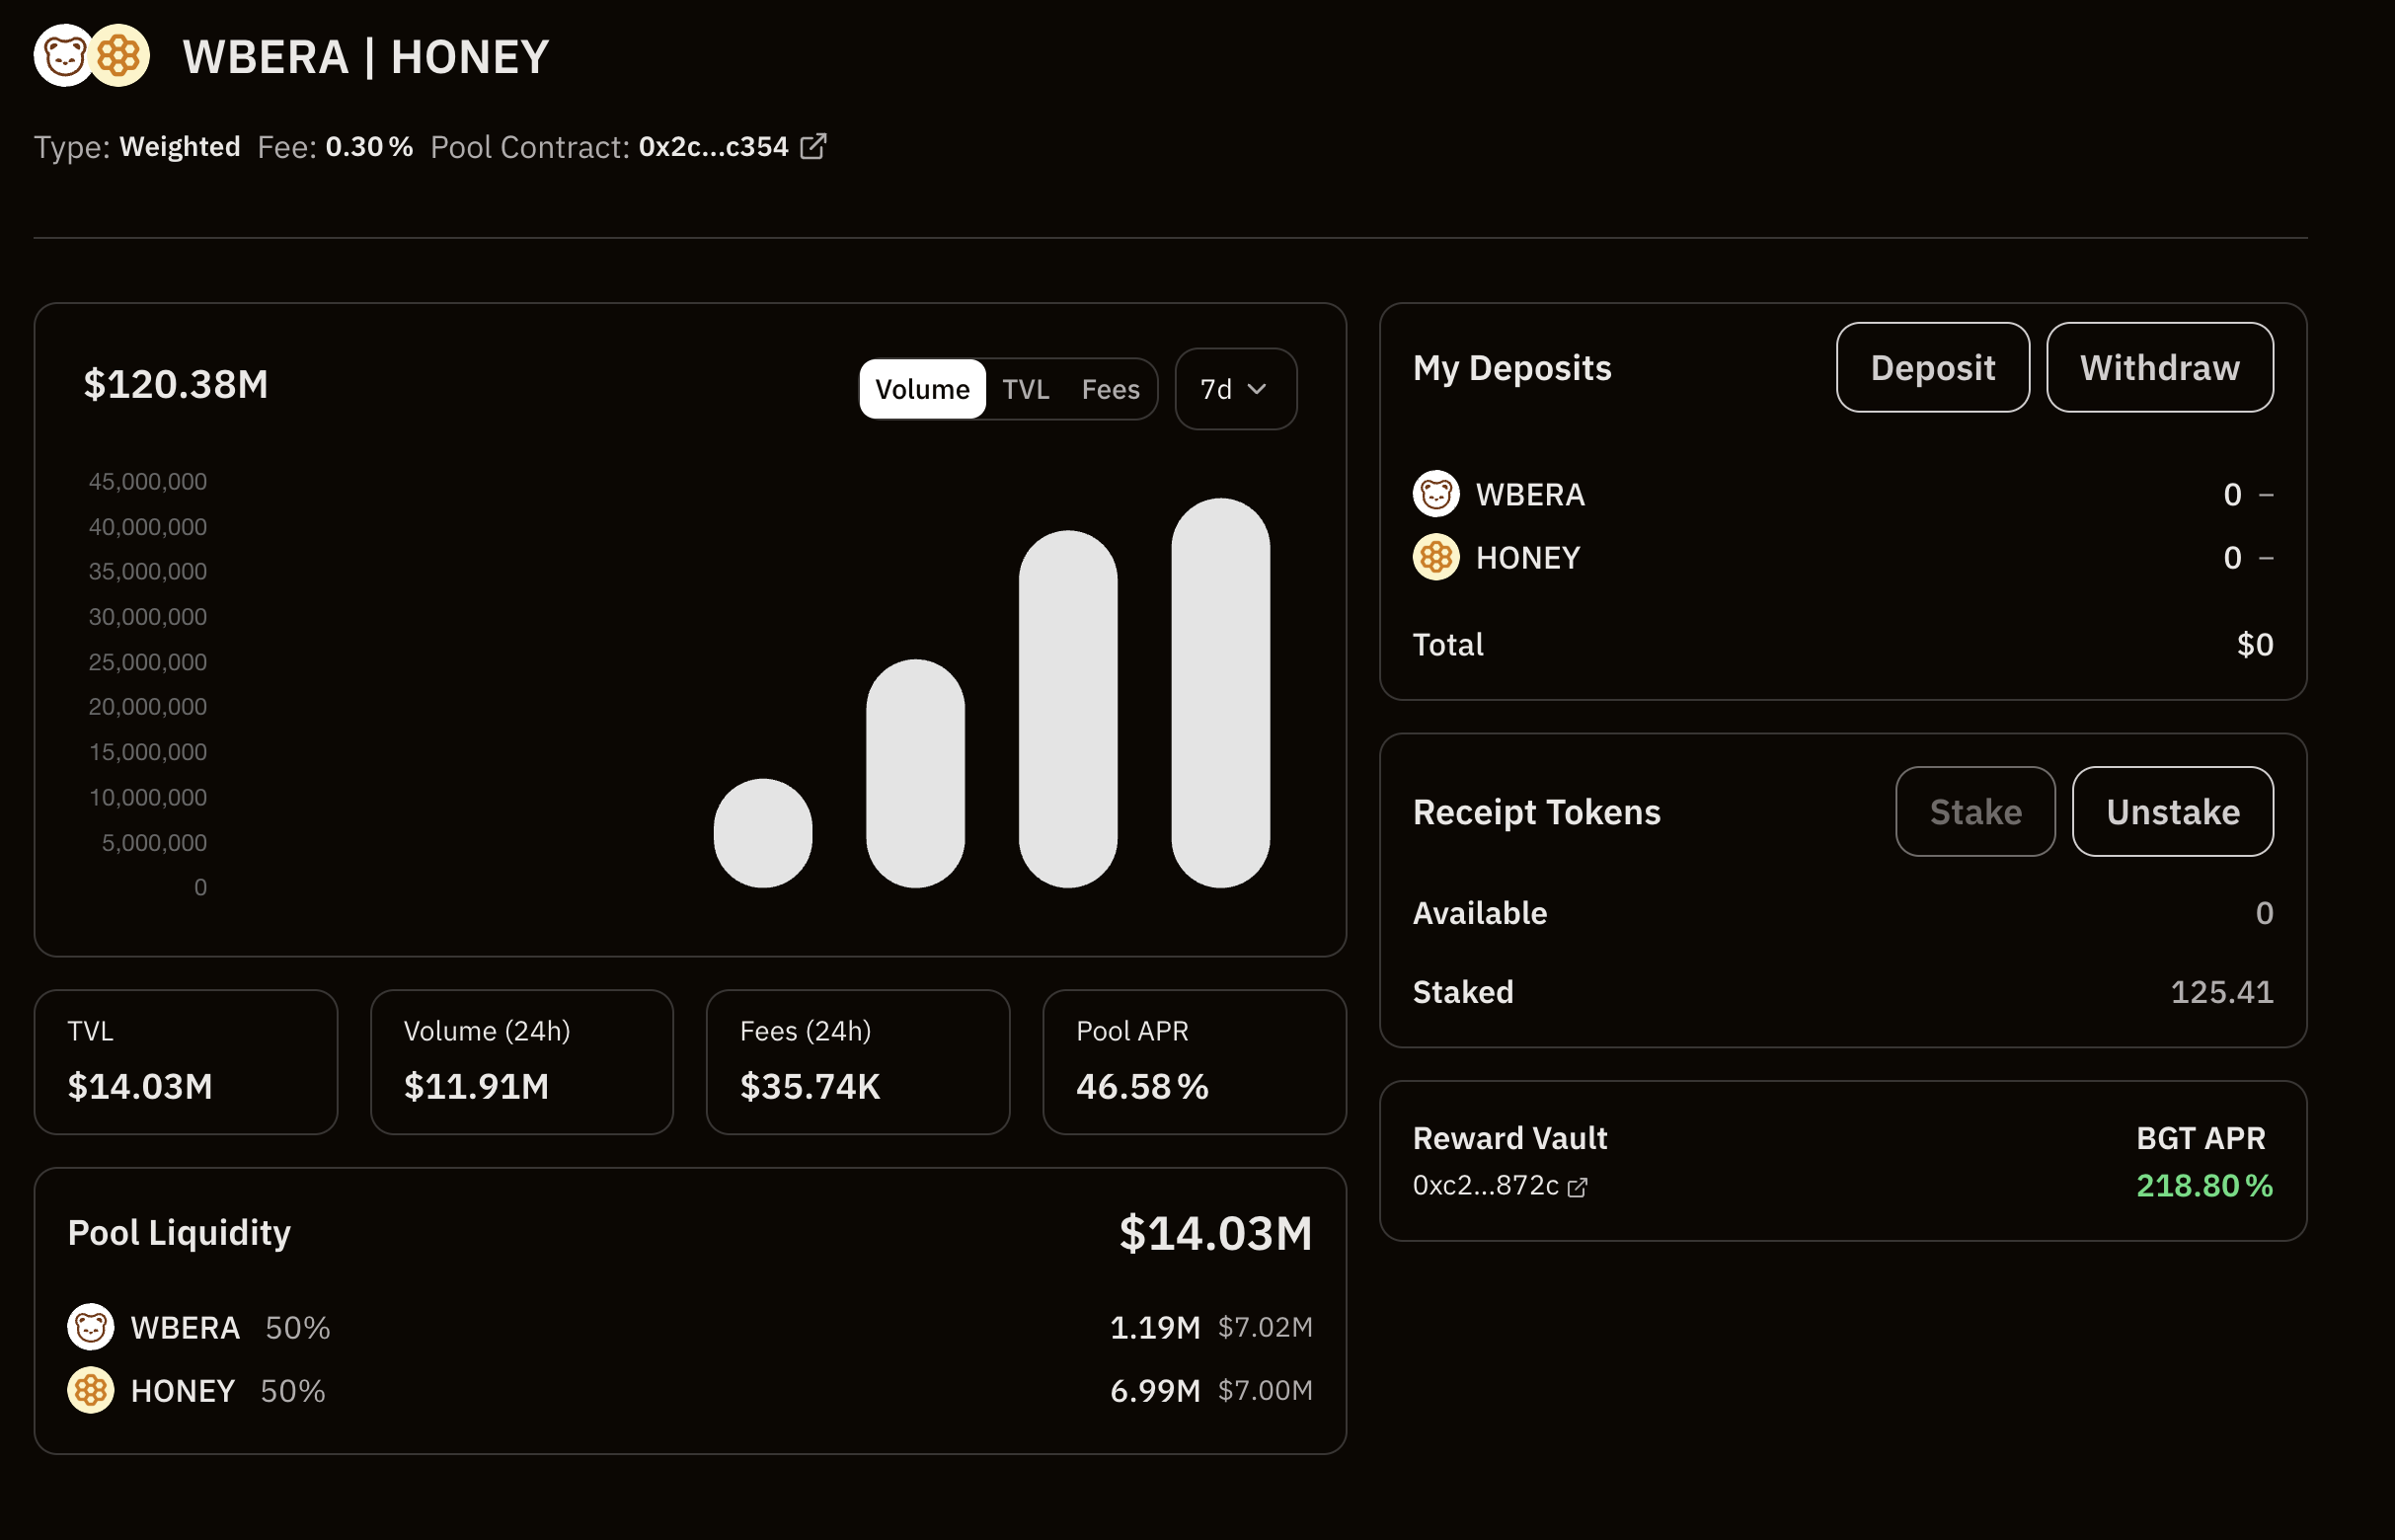This screenshot has width=2395, height=1540.
Task: Click the Unstake button
Action: [x=2172, y=811]
